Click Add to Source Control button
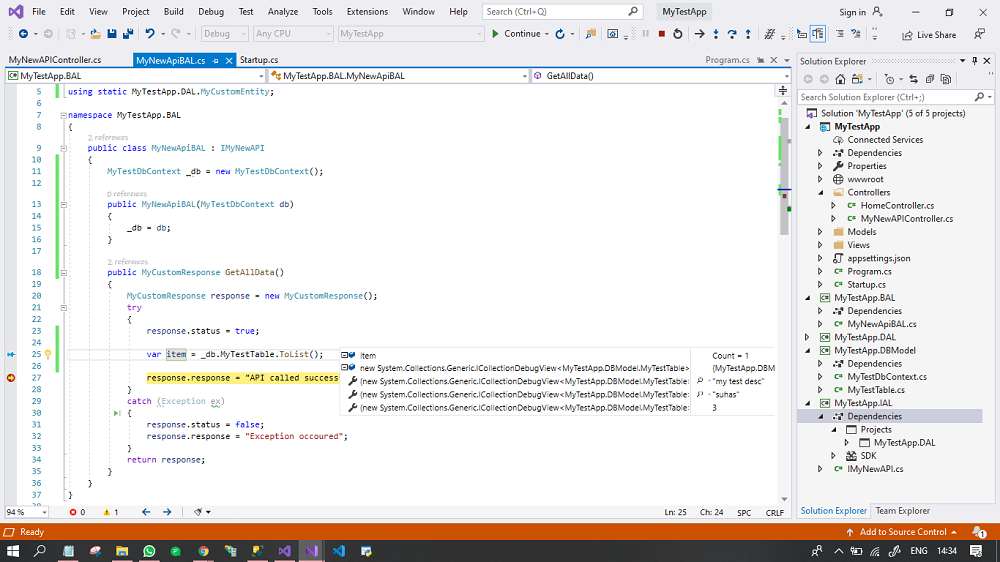 (902, 531)
